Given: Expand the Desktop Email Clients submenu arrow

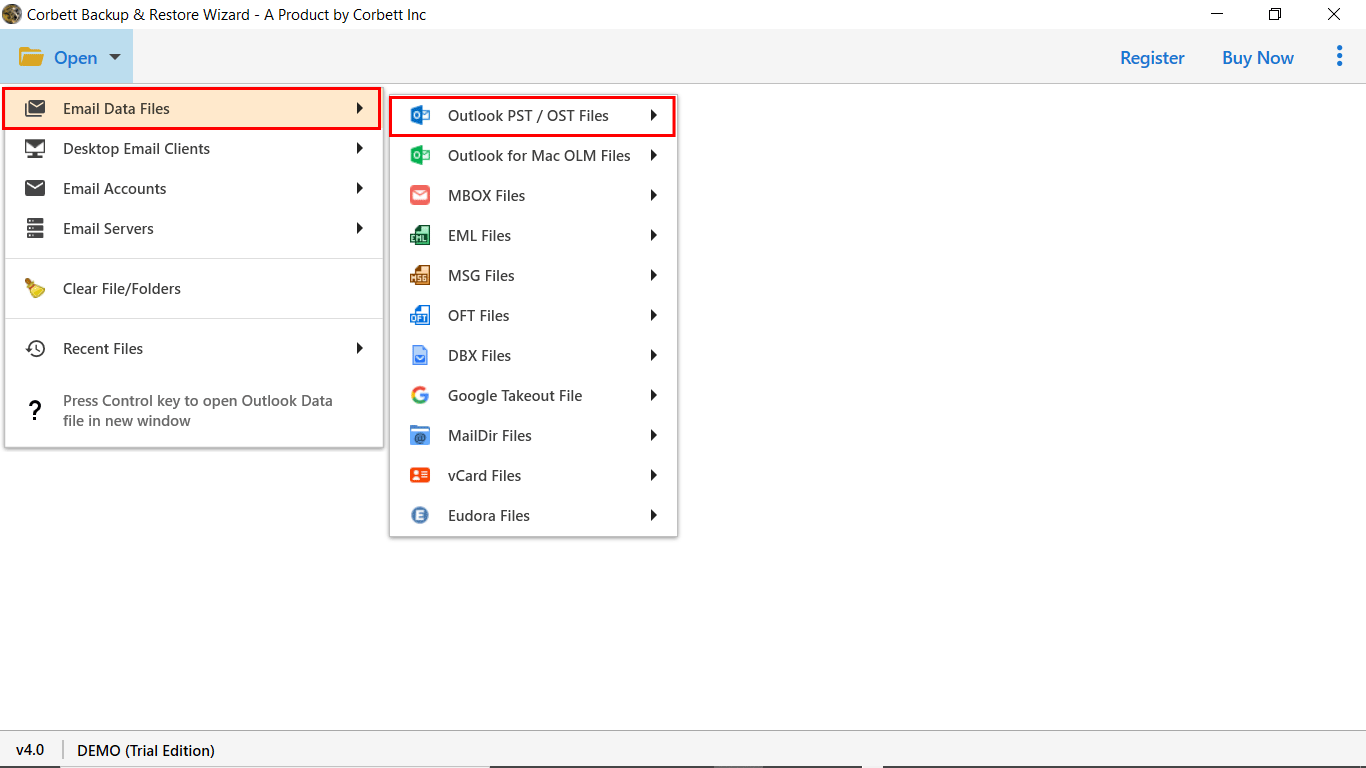Looking at the screenshot, I should (359, 148).
